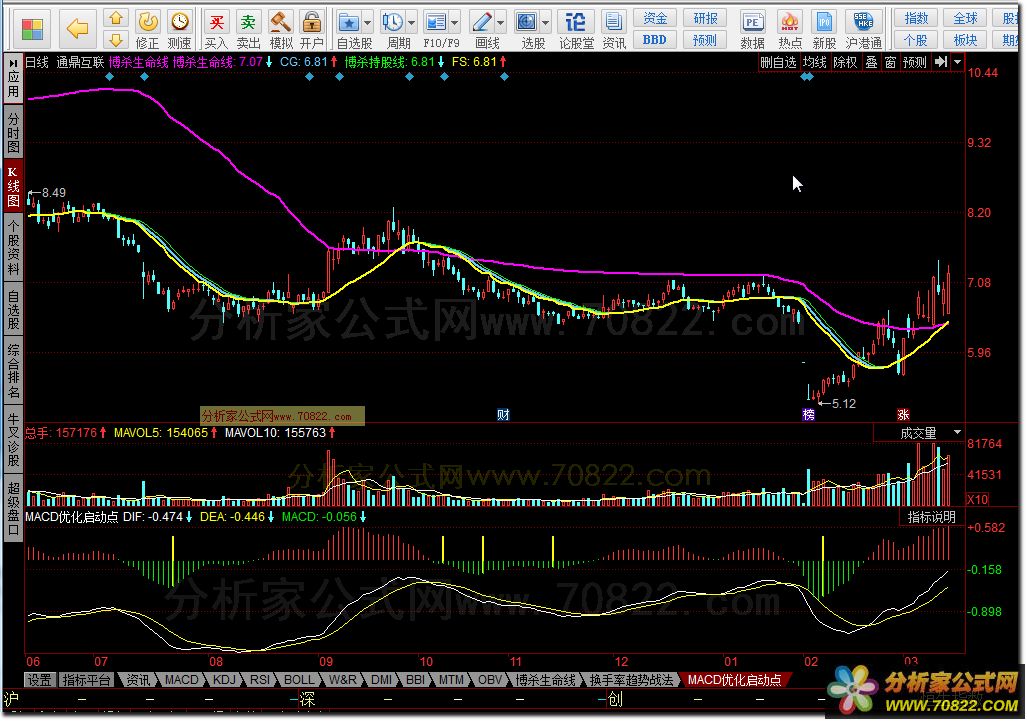Screen dimensions: 1027x721
Task: Open the 成交量 indicator dropdown
Action: (x=957, y=433)
